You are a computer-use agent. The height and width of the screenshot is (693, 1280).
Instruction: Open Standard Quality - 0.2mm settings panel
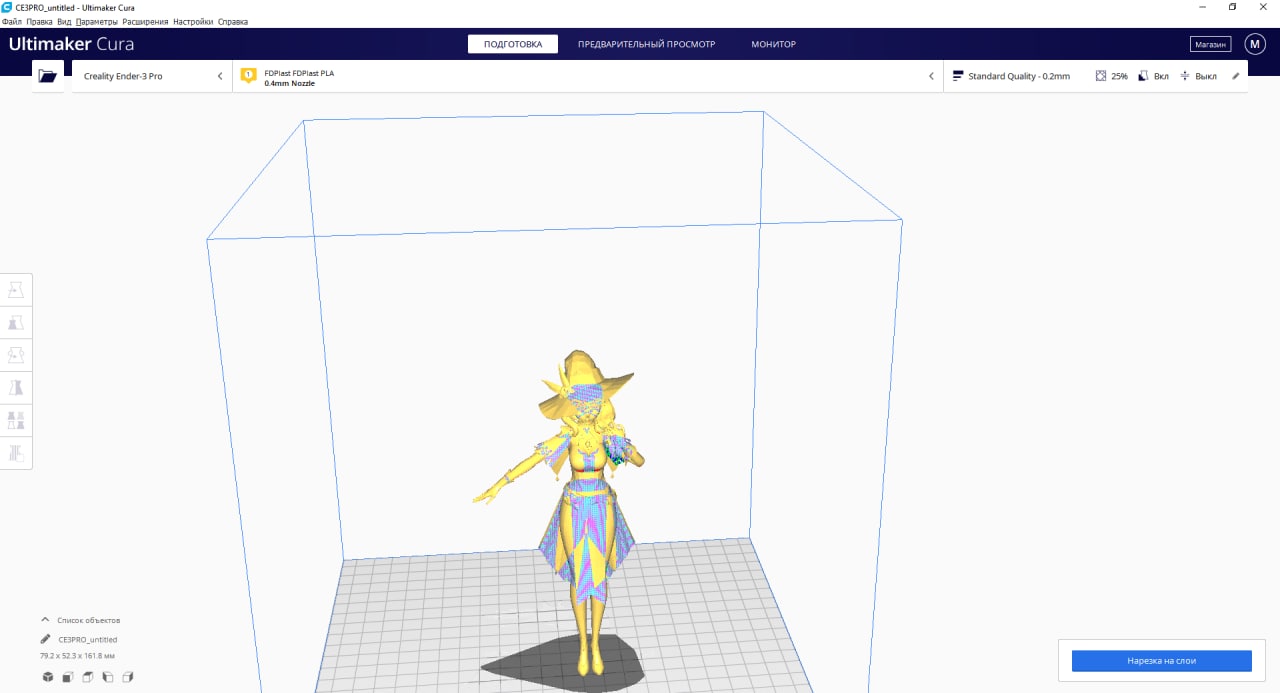(1095, 76)
